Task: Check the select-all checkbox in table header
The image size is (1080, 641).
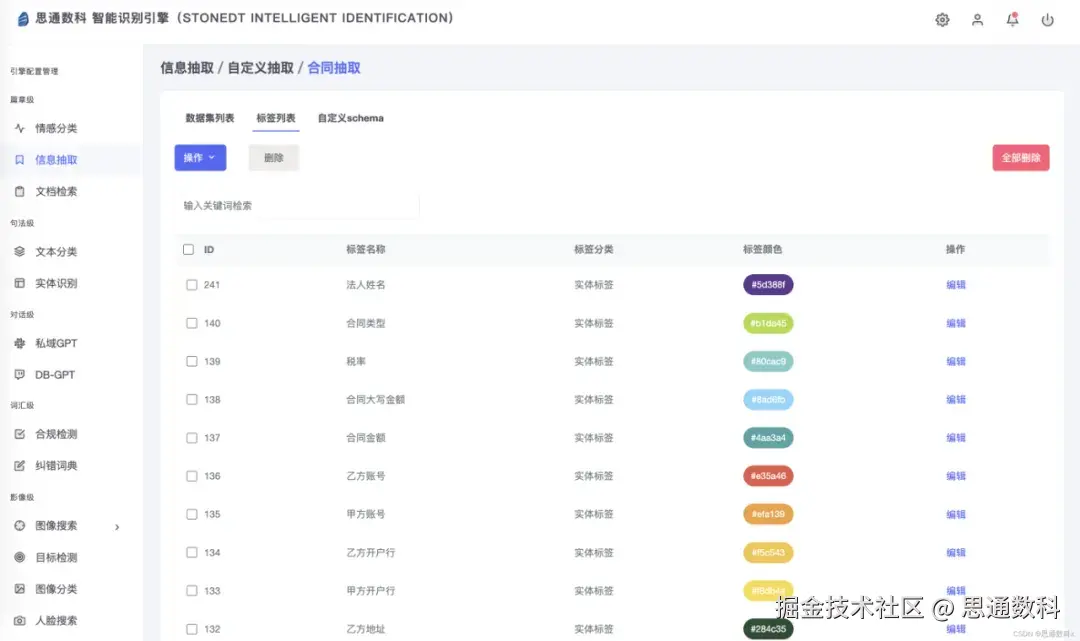Action: [188, 249]
